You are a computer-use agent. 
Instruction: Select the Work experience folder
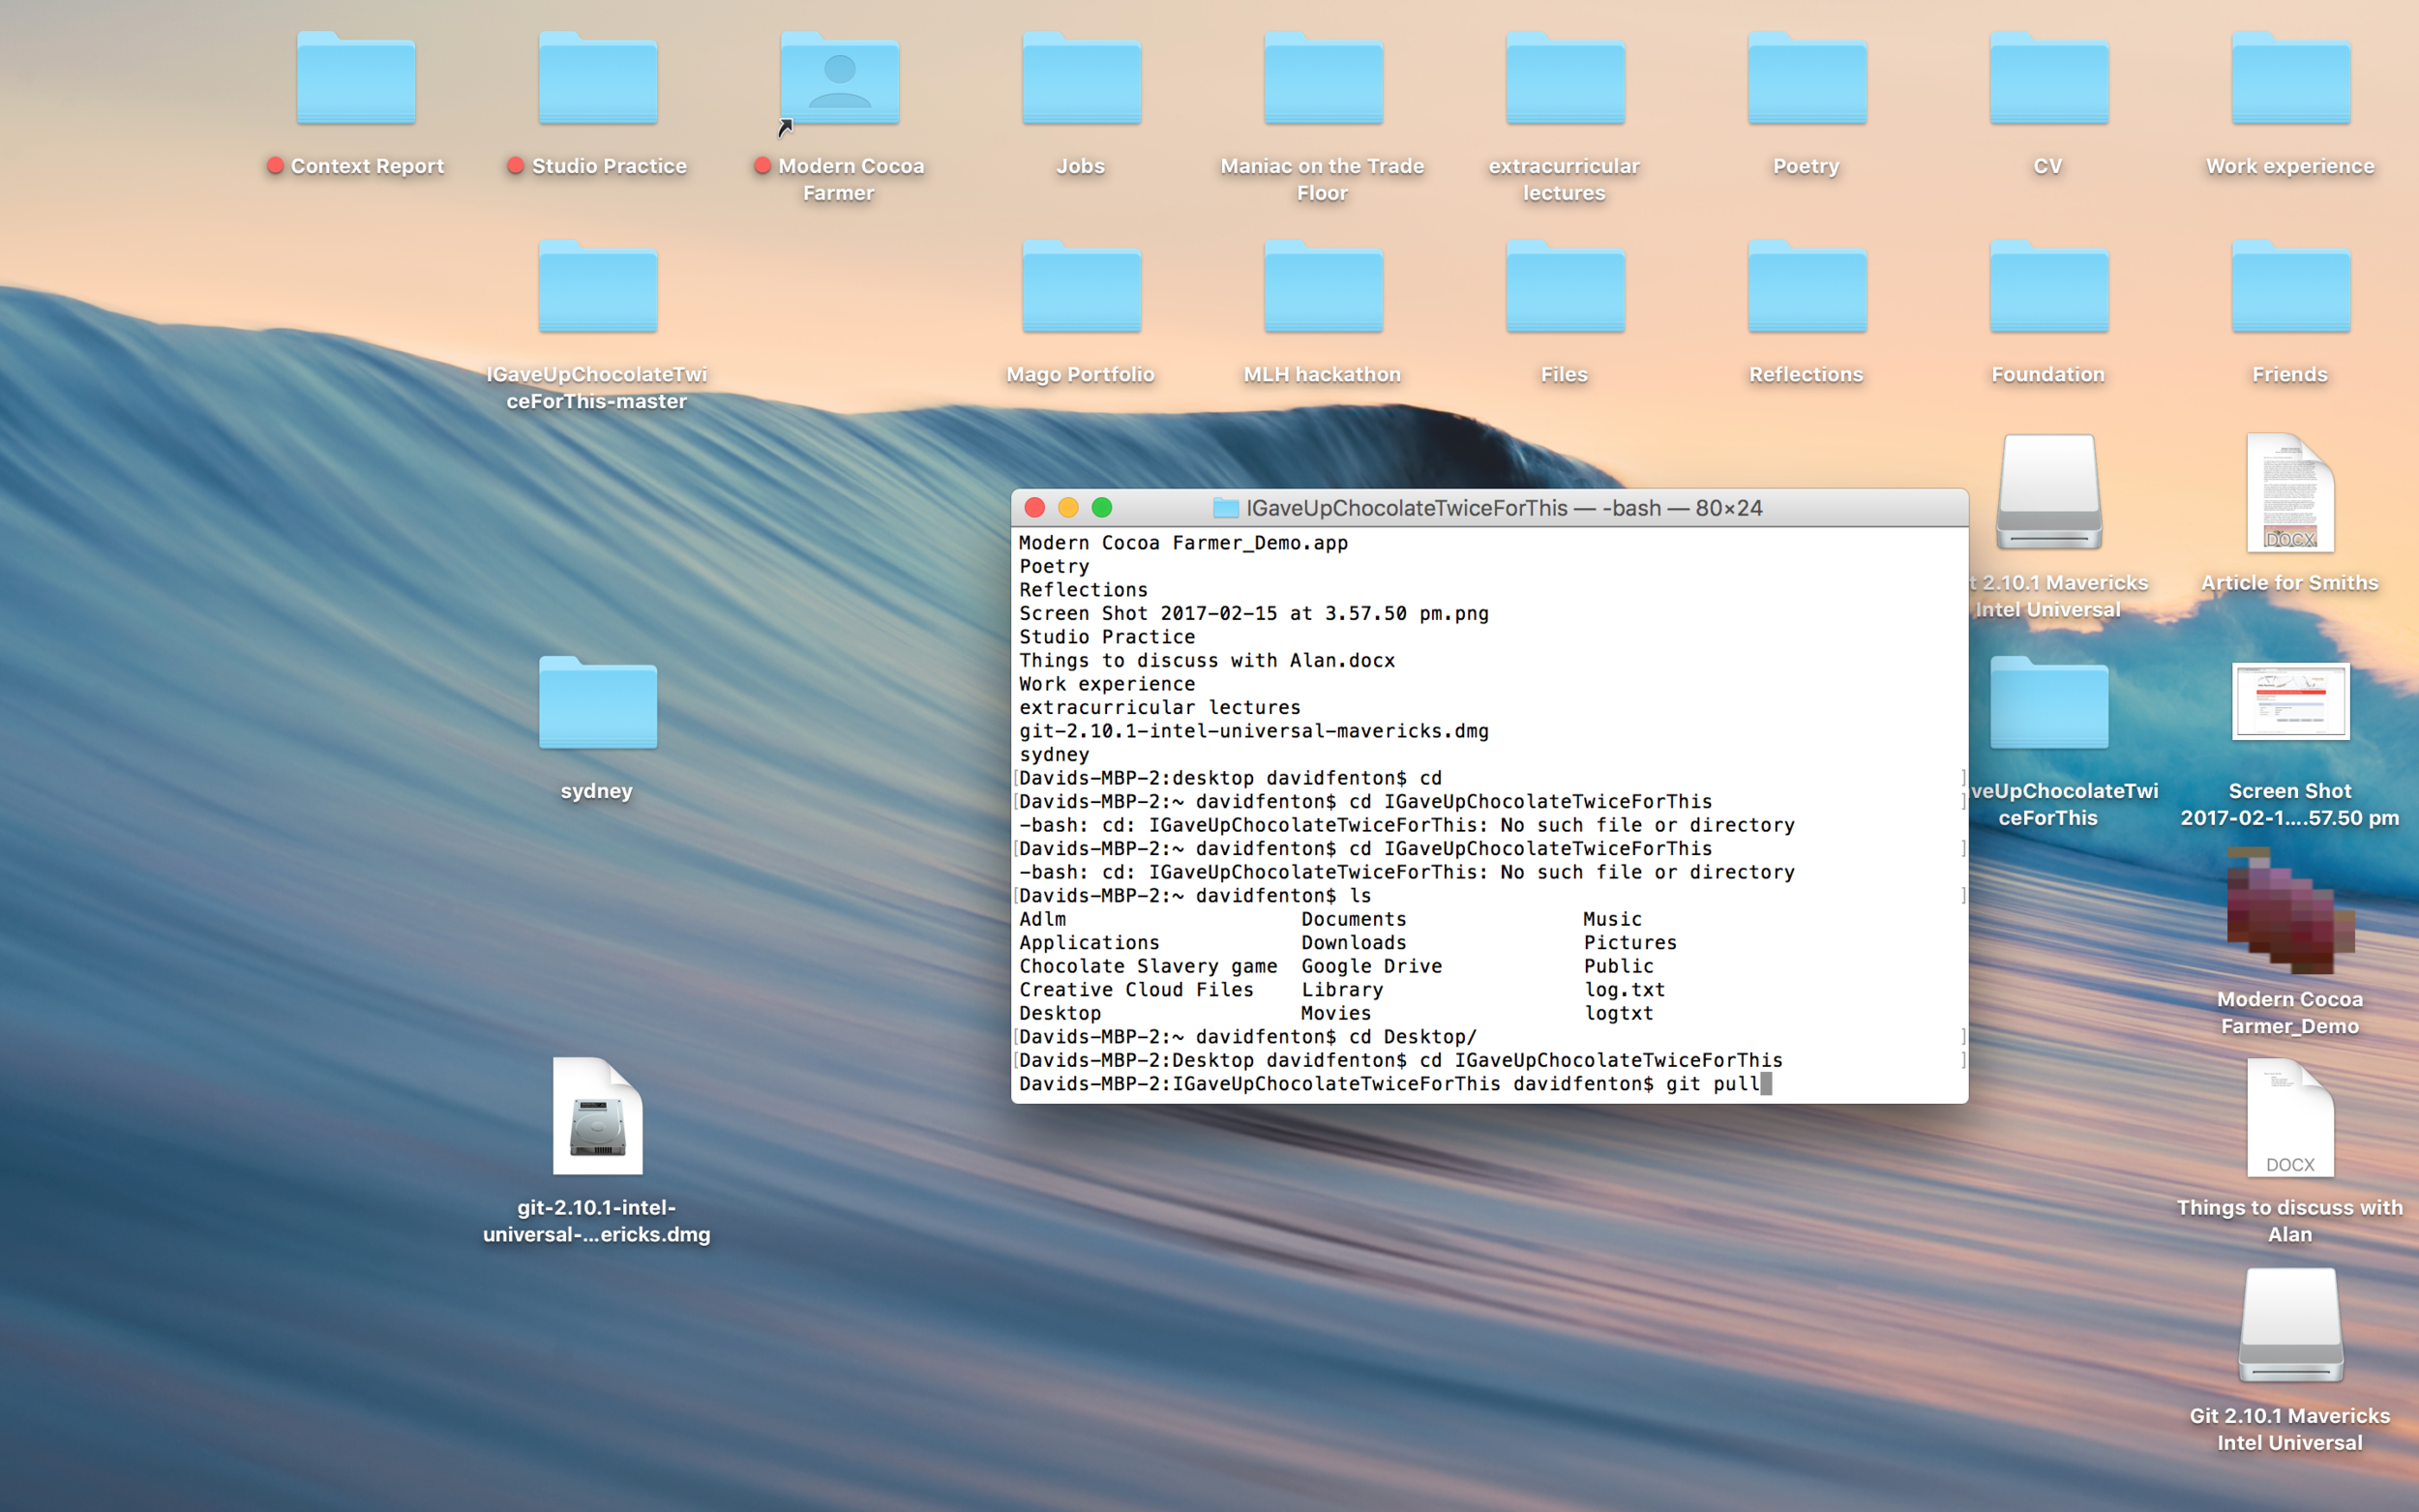coord(2289,80)
